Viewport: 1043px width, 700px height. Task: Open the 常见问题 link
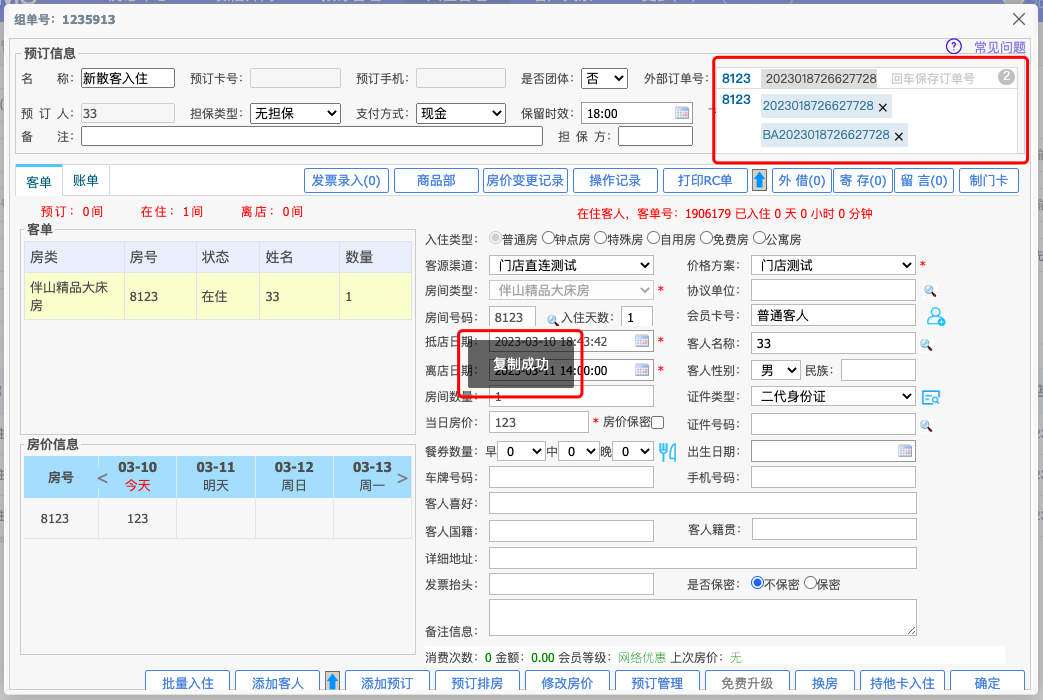(1000, 47)
